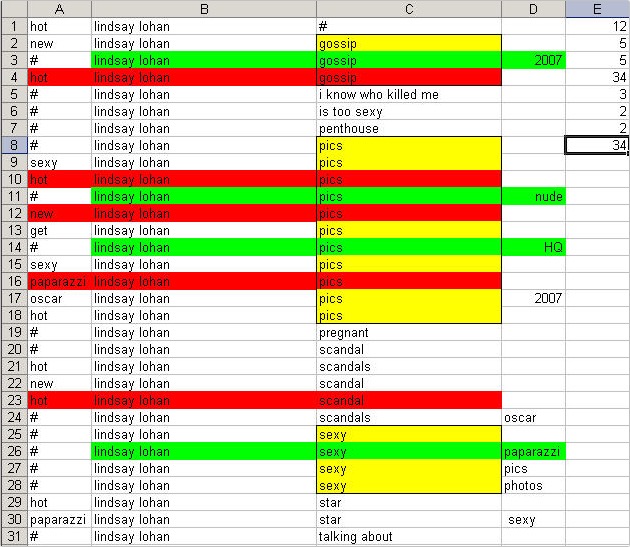Select column E header

(x=597, y=9)
